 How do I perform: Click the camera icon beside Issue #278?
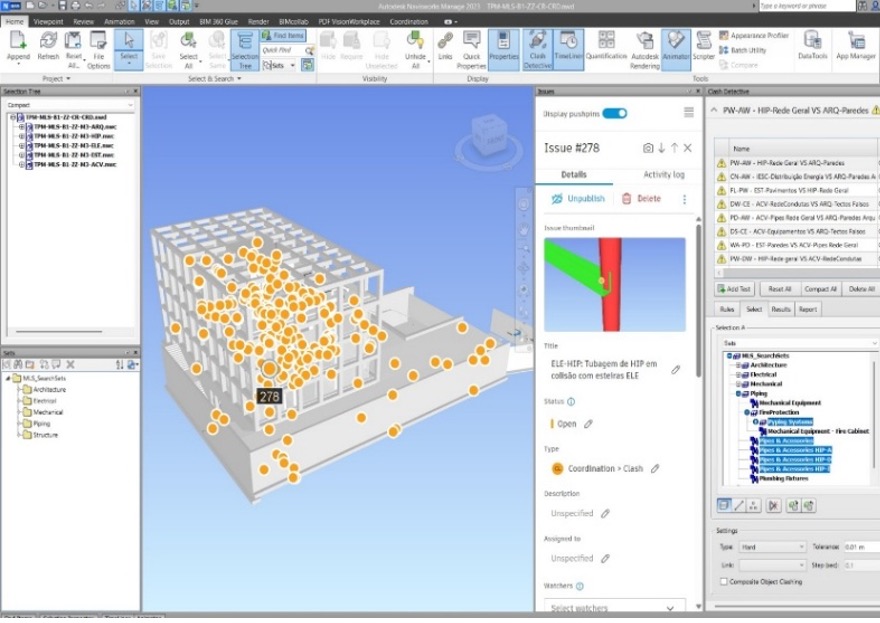pyautogui.click(x=648, y=148)
